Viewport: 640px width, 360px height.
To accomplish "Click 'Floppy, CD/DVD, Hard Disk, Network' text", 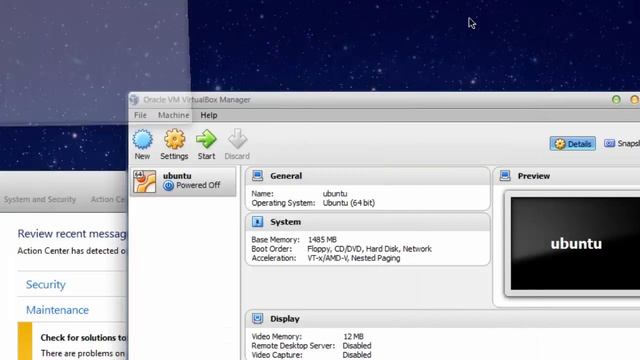I will (369, 249).
